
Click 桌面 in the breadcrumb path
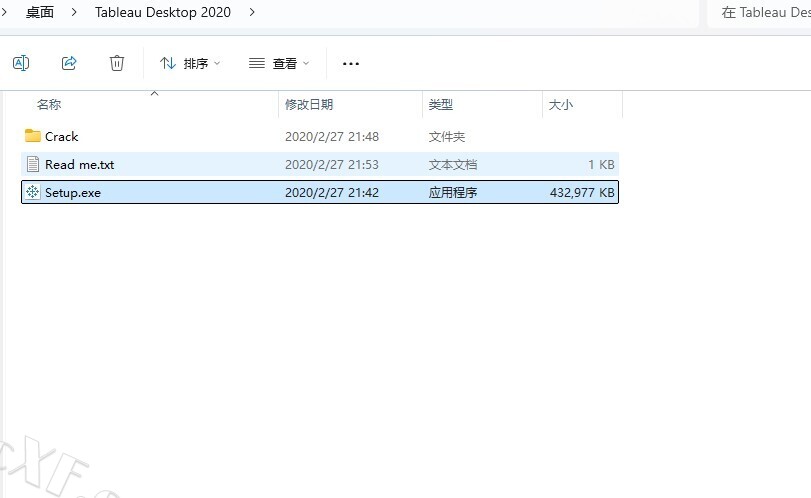pyautogui.click(x=40, y=12)
